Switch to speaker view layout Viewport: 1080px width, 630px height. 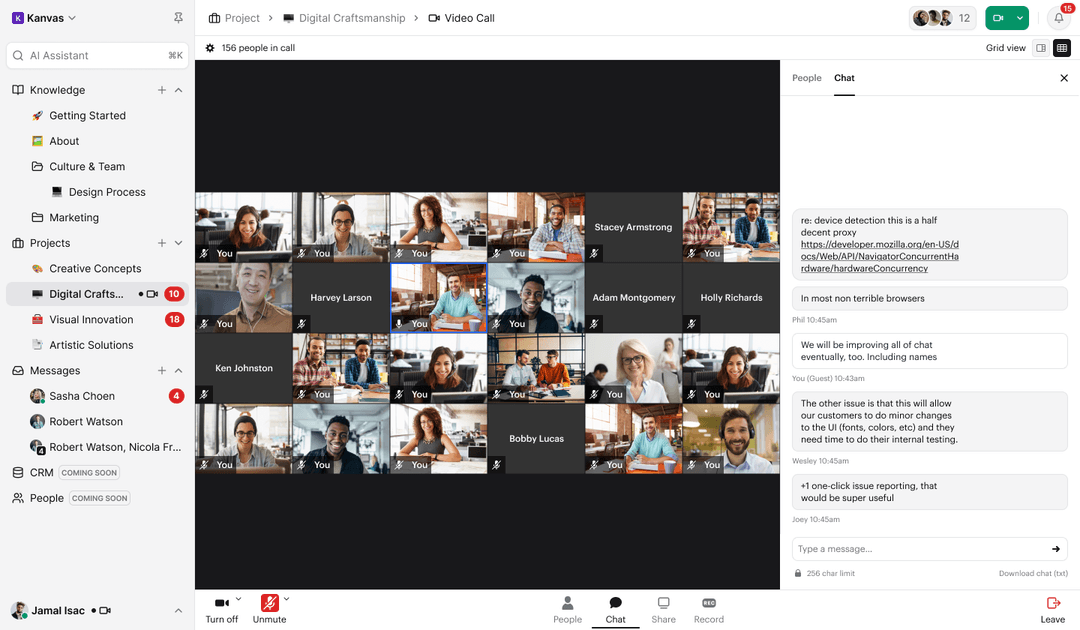tap(1040, 47)
